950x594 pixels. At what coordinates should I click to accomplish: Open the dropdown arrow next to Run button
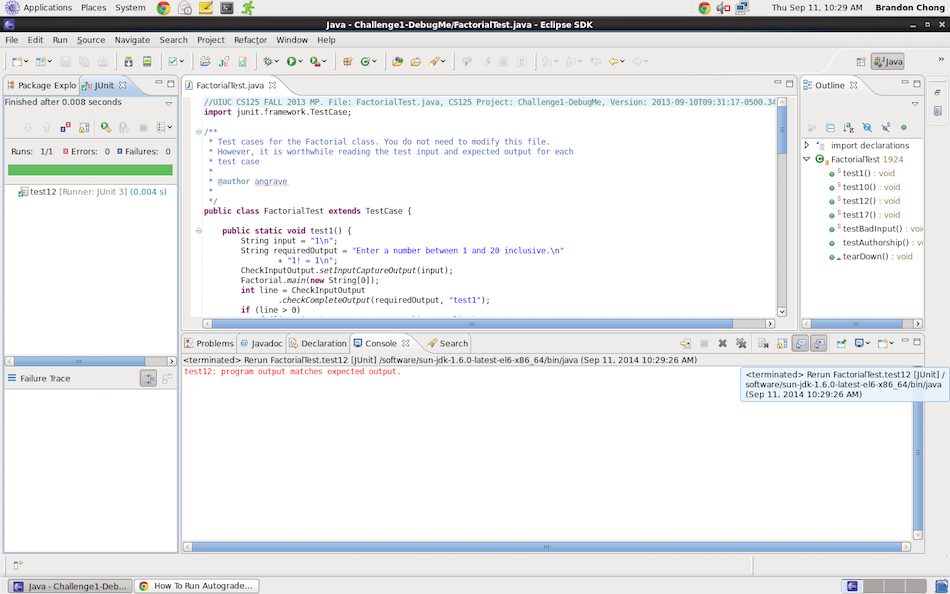point(302,62)
